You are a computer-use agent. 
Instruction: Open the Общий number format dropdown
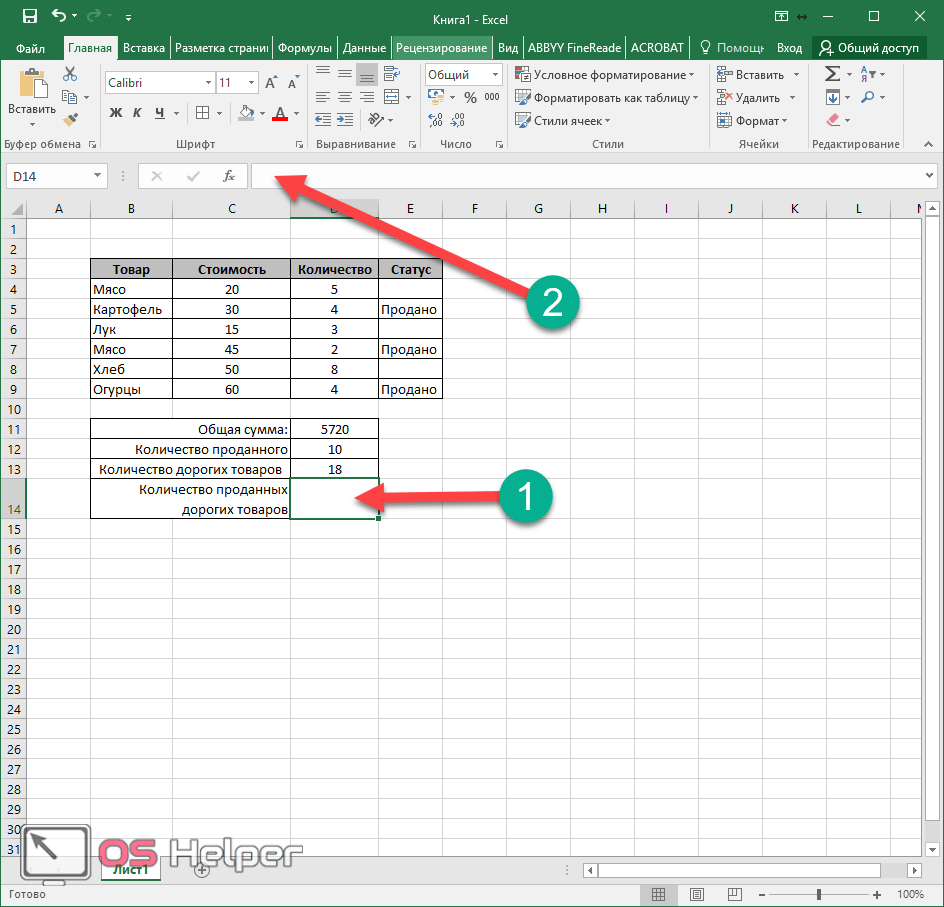tap(495, 75)
